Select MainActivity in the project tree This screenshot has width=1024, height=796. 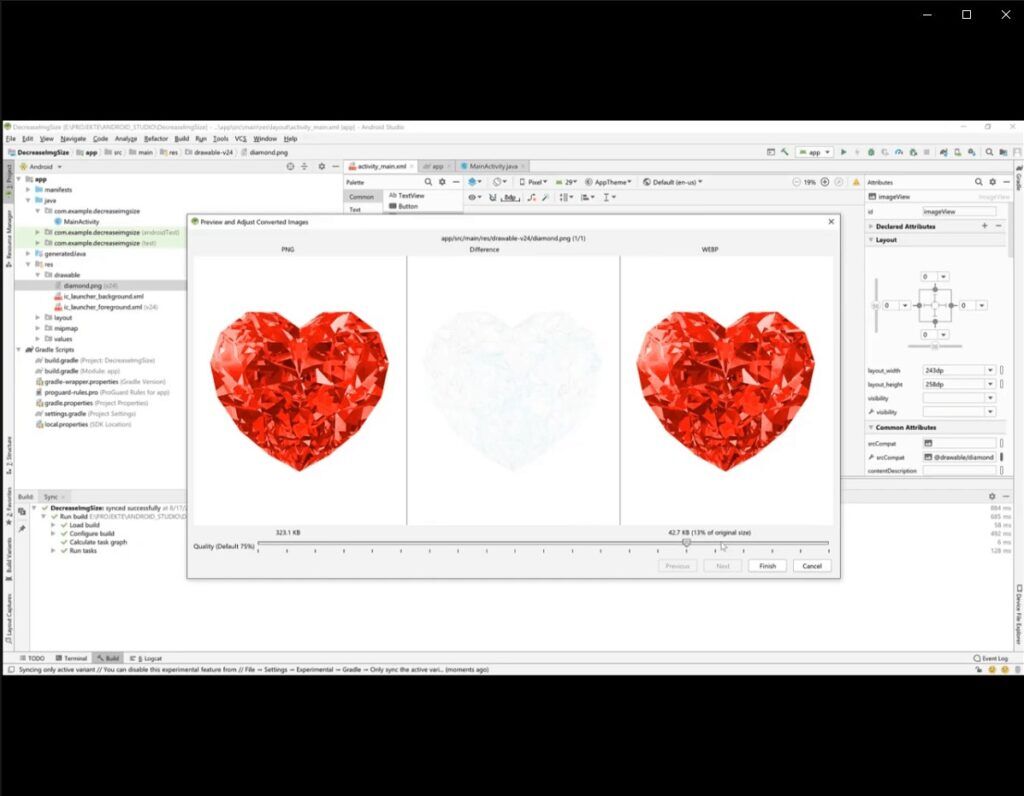(x=81, y=221)
